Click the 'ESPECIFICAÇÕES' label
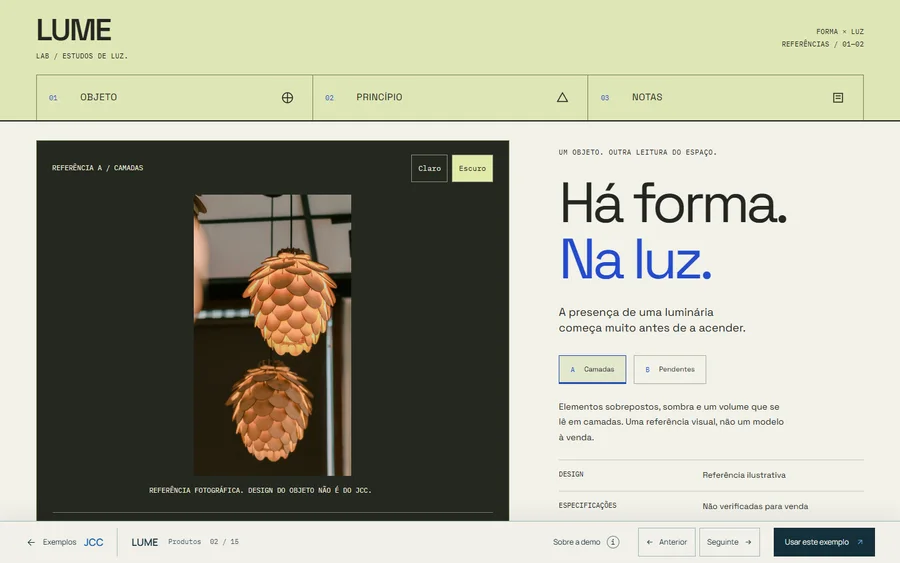 point(587,506)
